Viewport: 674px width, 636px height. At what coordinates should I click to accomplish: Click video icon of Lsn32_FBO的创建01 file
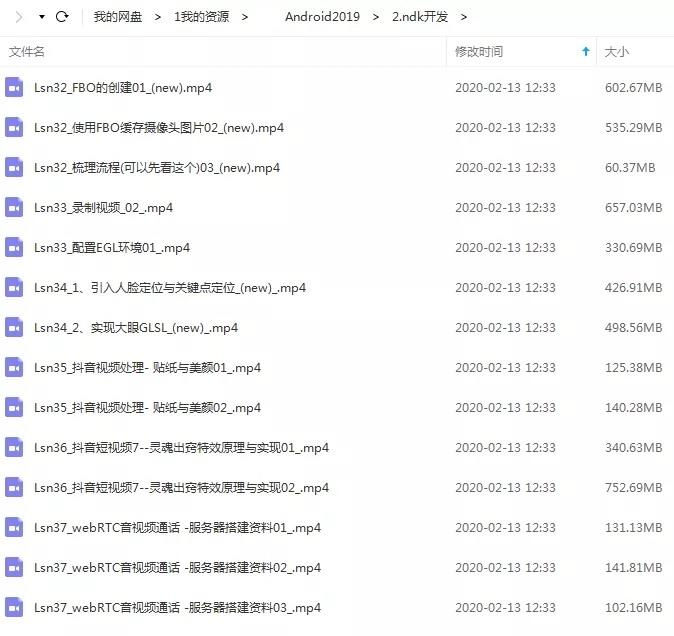point(14,87)
